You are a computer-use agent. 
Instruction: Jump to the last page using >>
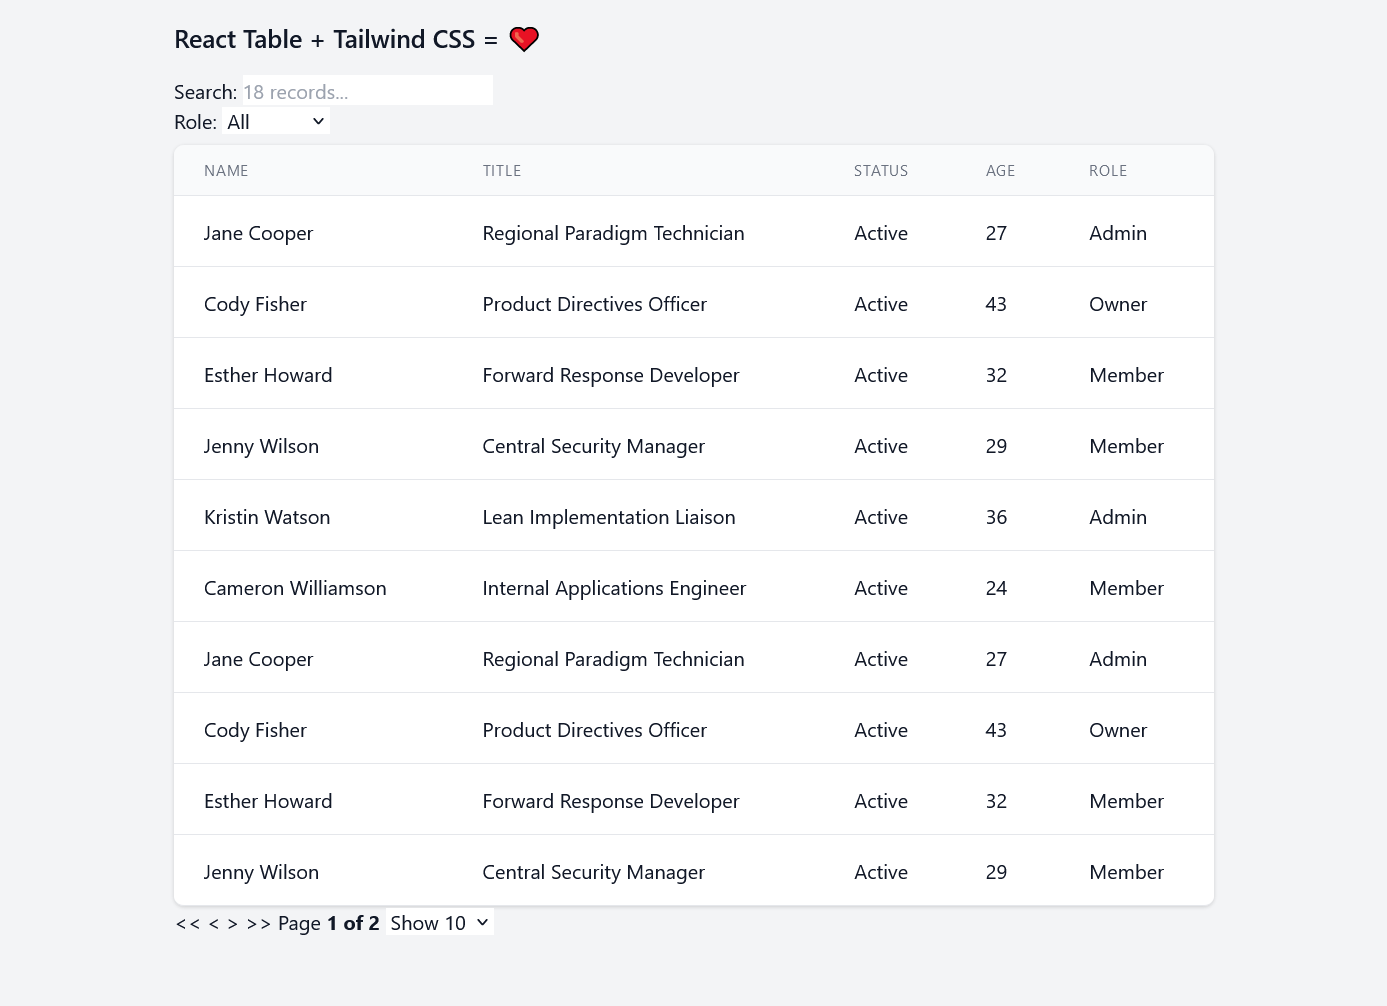coord(258,923)
